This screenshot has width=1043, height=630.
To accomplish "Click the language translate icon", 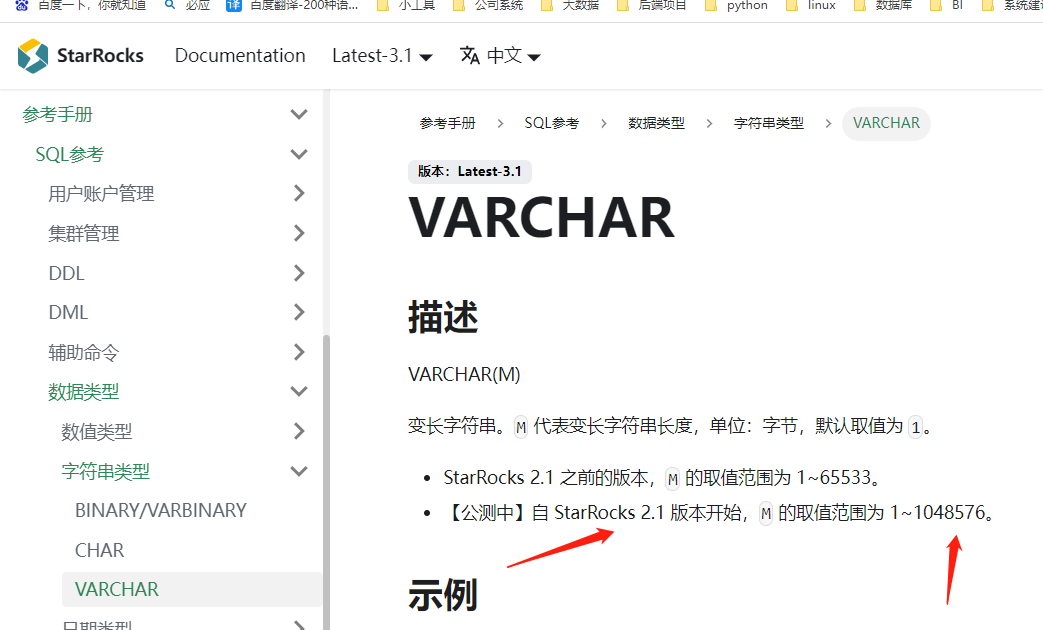I will pos(470,55).
